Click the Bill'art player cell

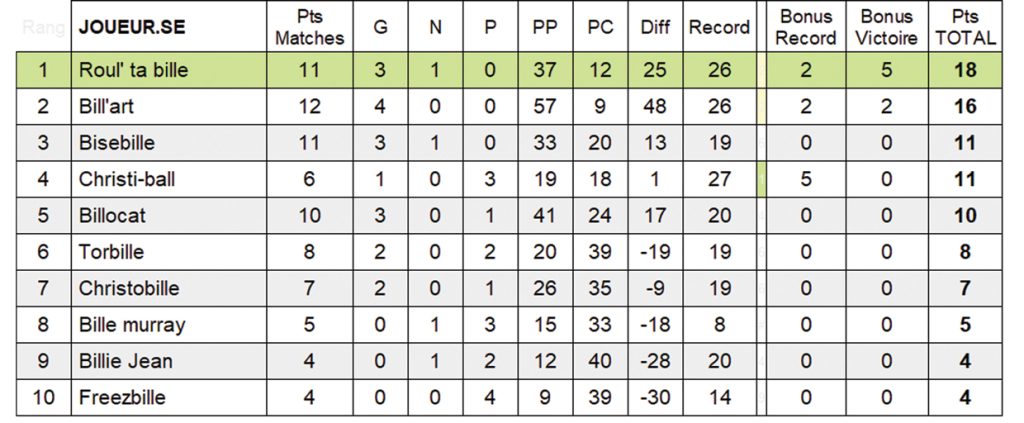168,106
